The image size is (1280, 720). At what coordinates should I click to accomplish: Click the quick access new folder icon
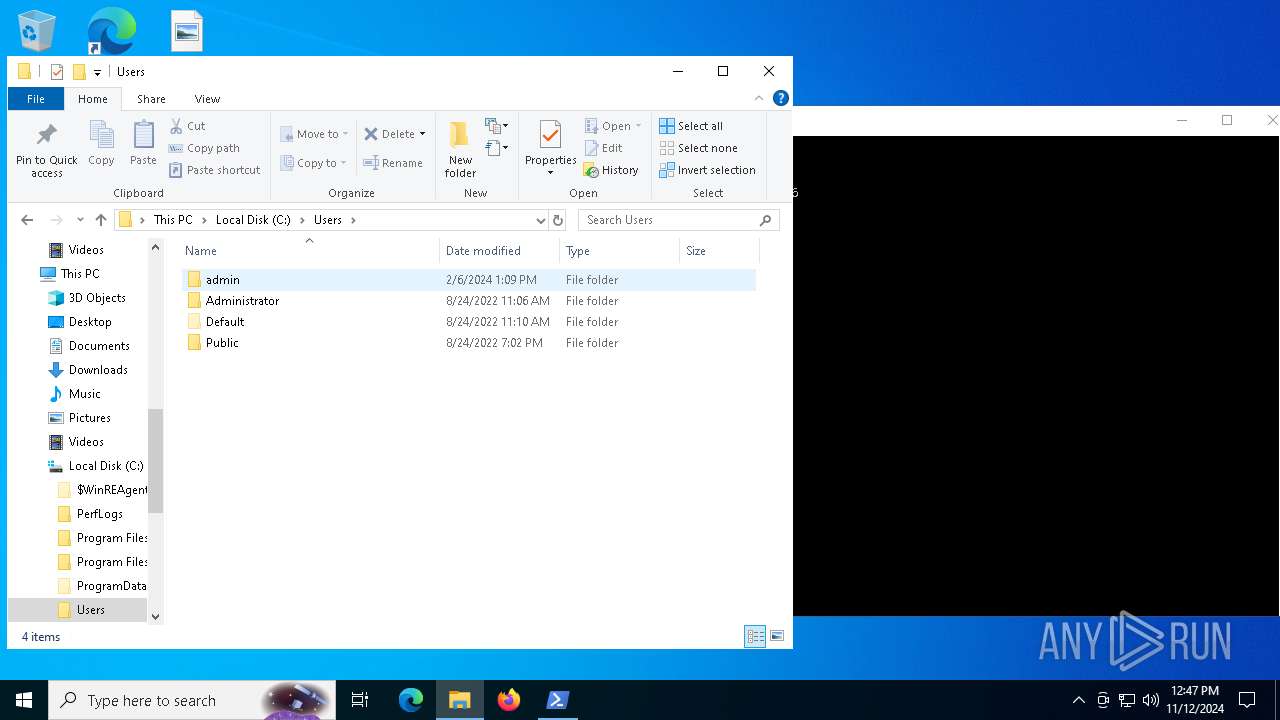coord(79,72)
